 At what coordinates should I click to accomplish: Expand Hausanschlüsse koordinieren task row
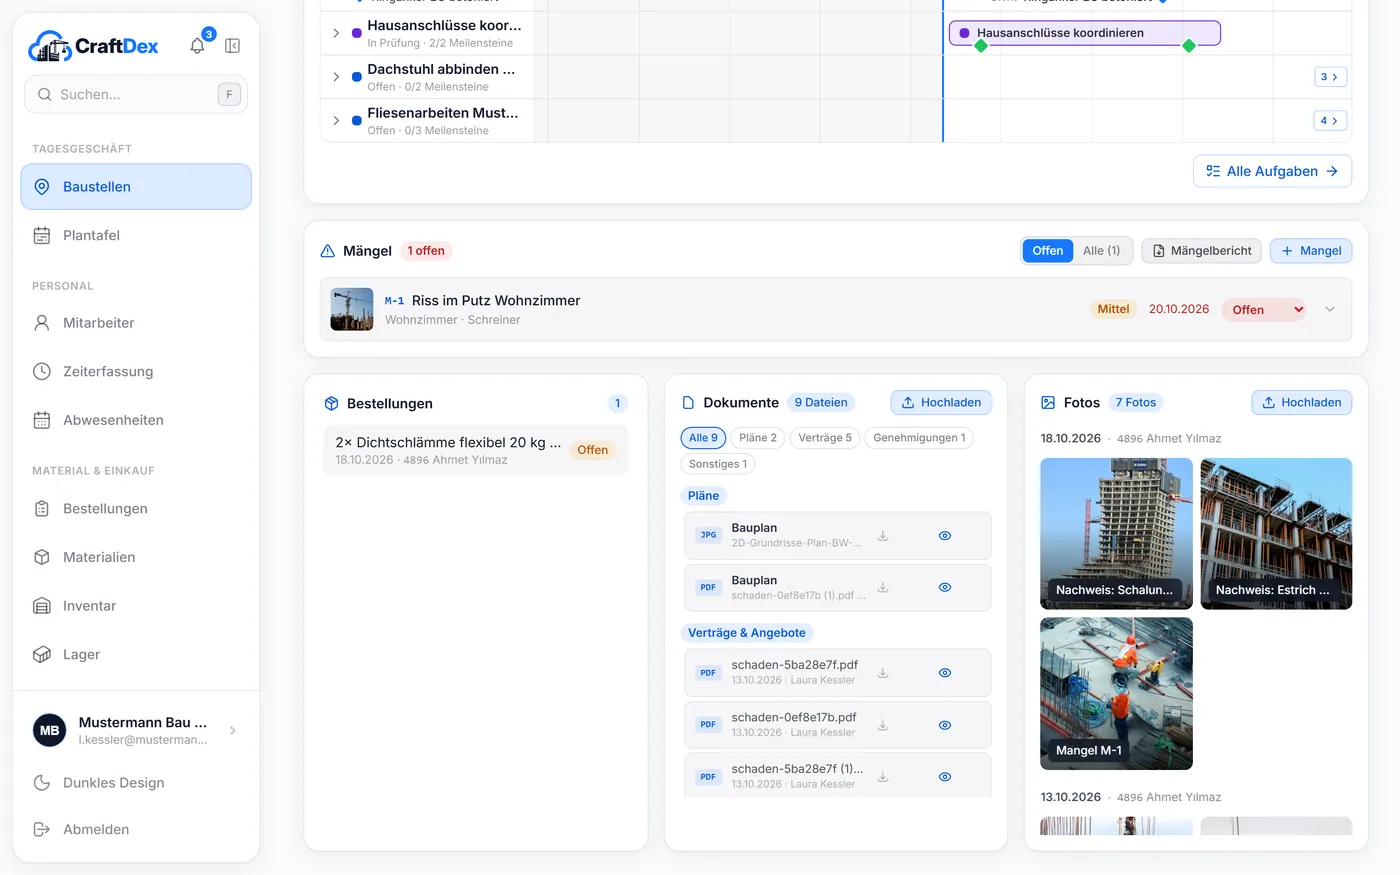(336, 33)
